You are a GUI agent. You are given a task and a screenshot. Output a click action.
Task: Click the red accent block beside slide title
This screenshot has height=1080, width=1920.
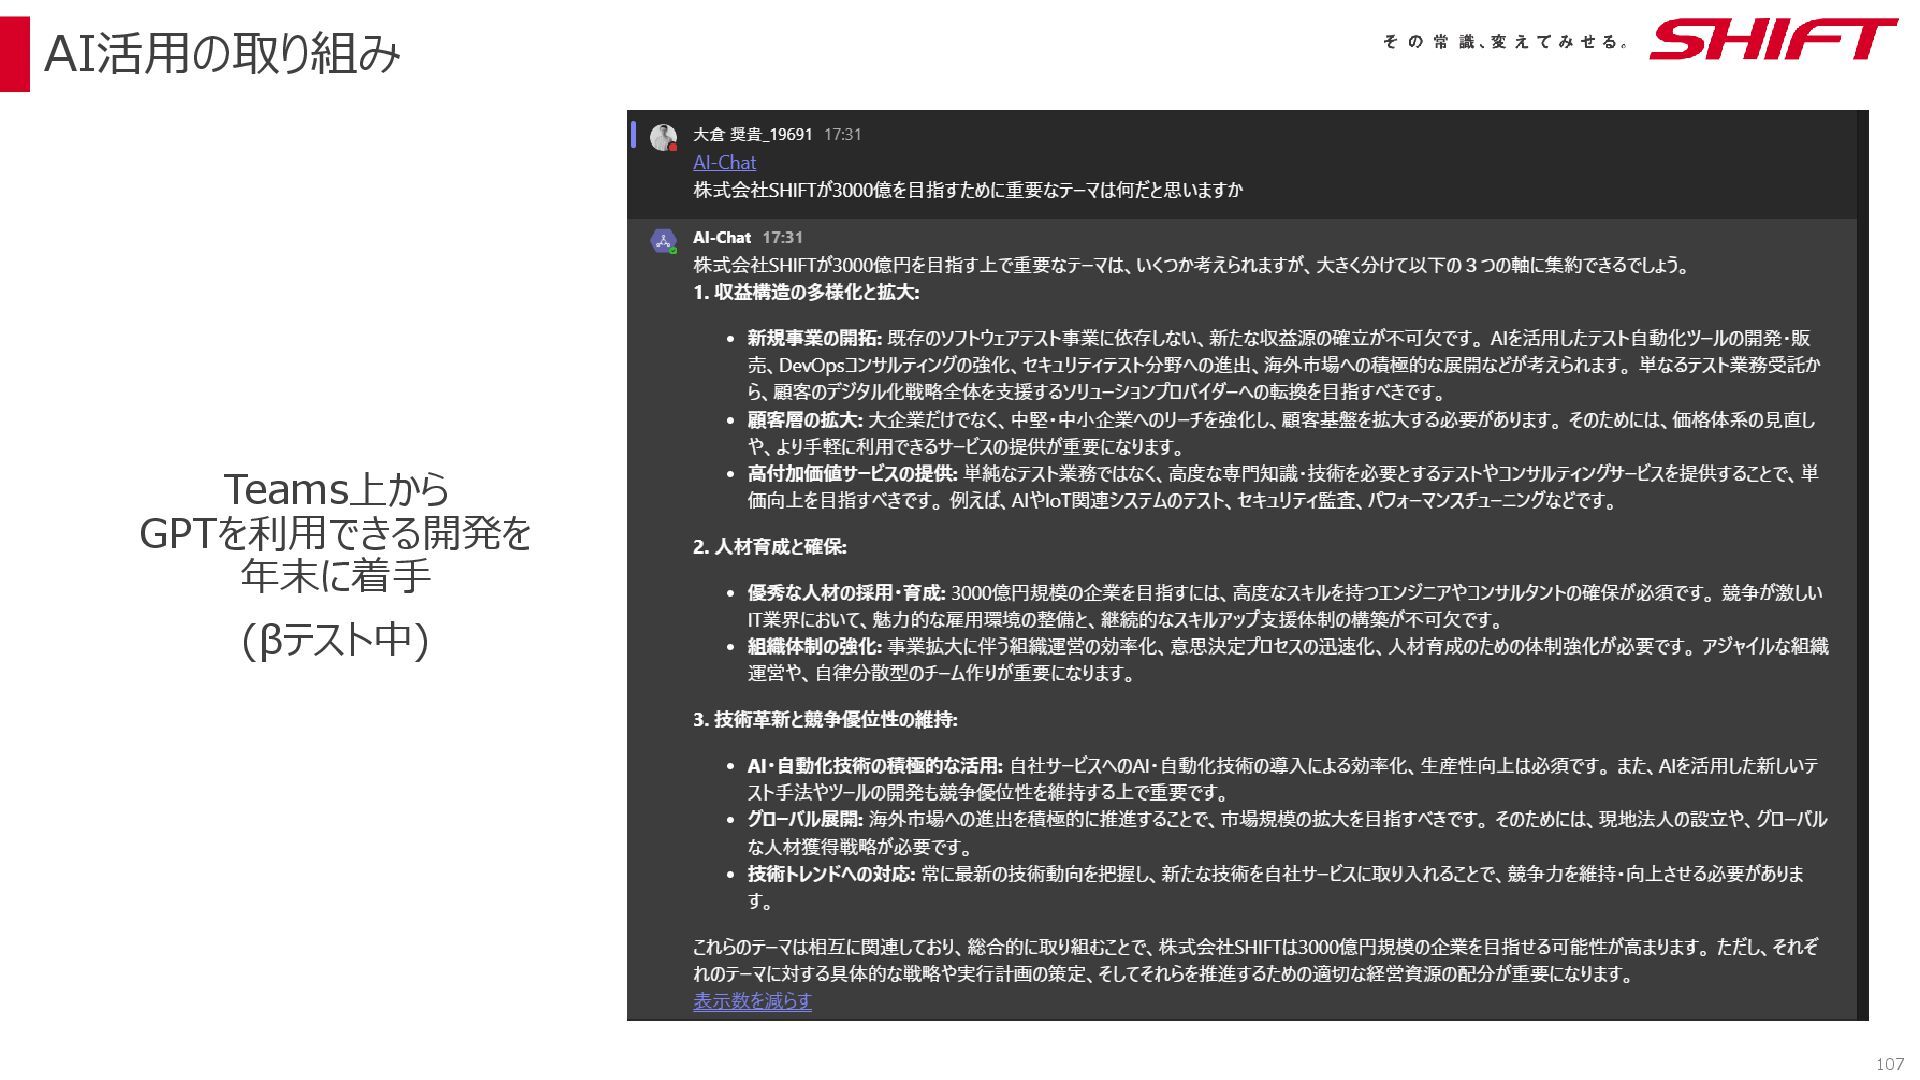pos(14,54)
